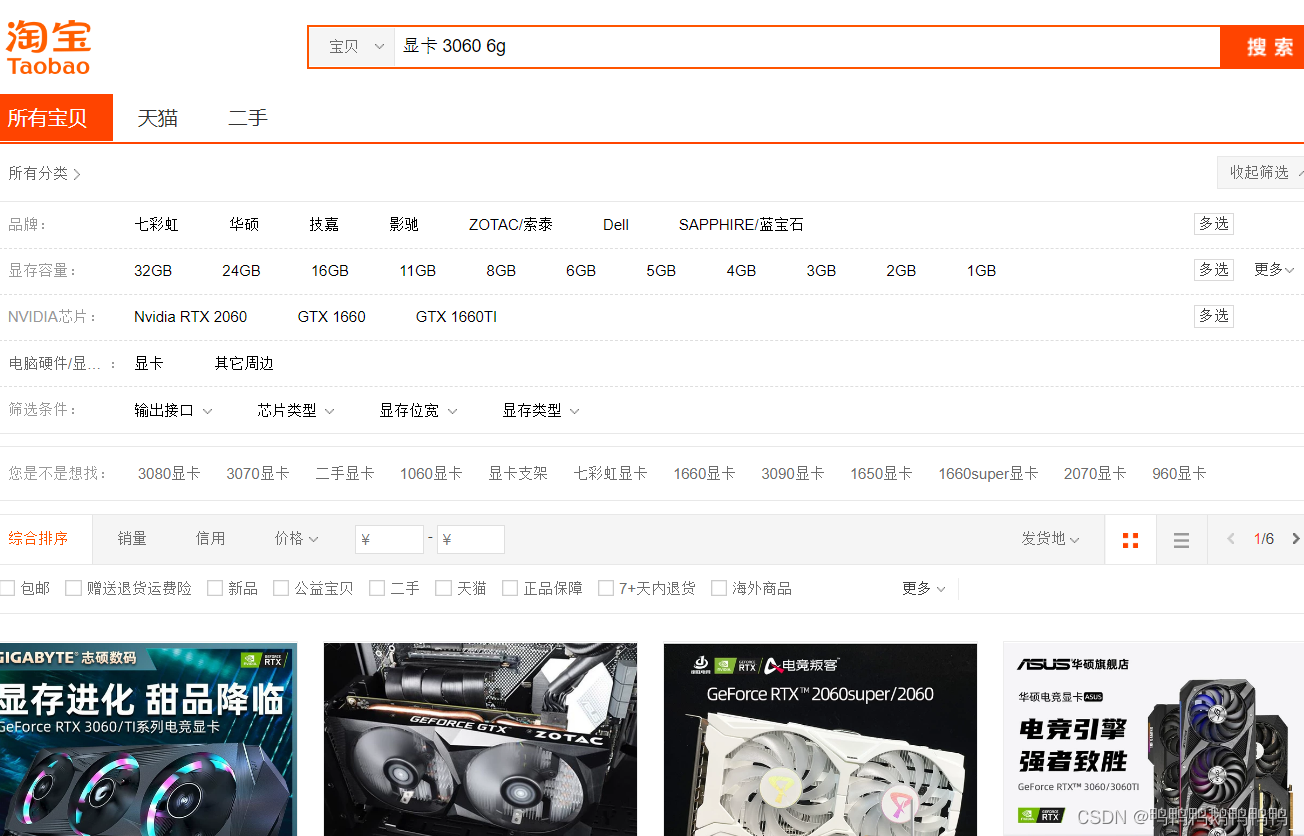Switch to list view icon
1304x836 pixels.
coord(1181,540)
